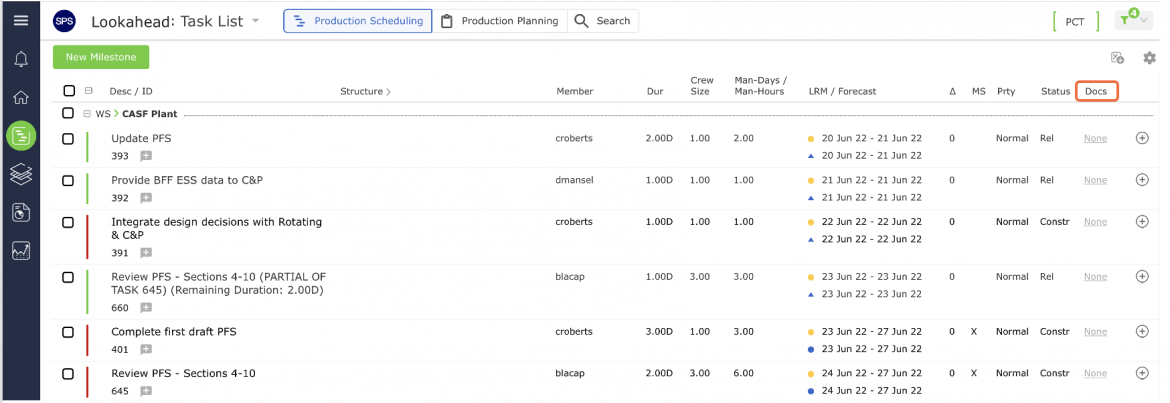Viewport: 1170px width, 403px height.
Task: Click the PCT project selector
Action: tap(1074, 22)
